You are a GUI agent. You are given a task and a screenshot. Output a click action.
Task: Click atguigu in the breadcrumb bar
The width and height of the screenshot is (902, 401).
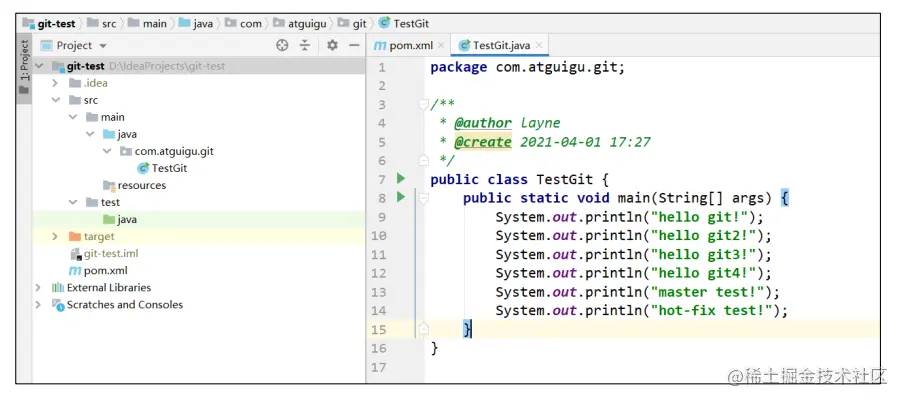(307, 24)
